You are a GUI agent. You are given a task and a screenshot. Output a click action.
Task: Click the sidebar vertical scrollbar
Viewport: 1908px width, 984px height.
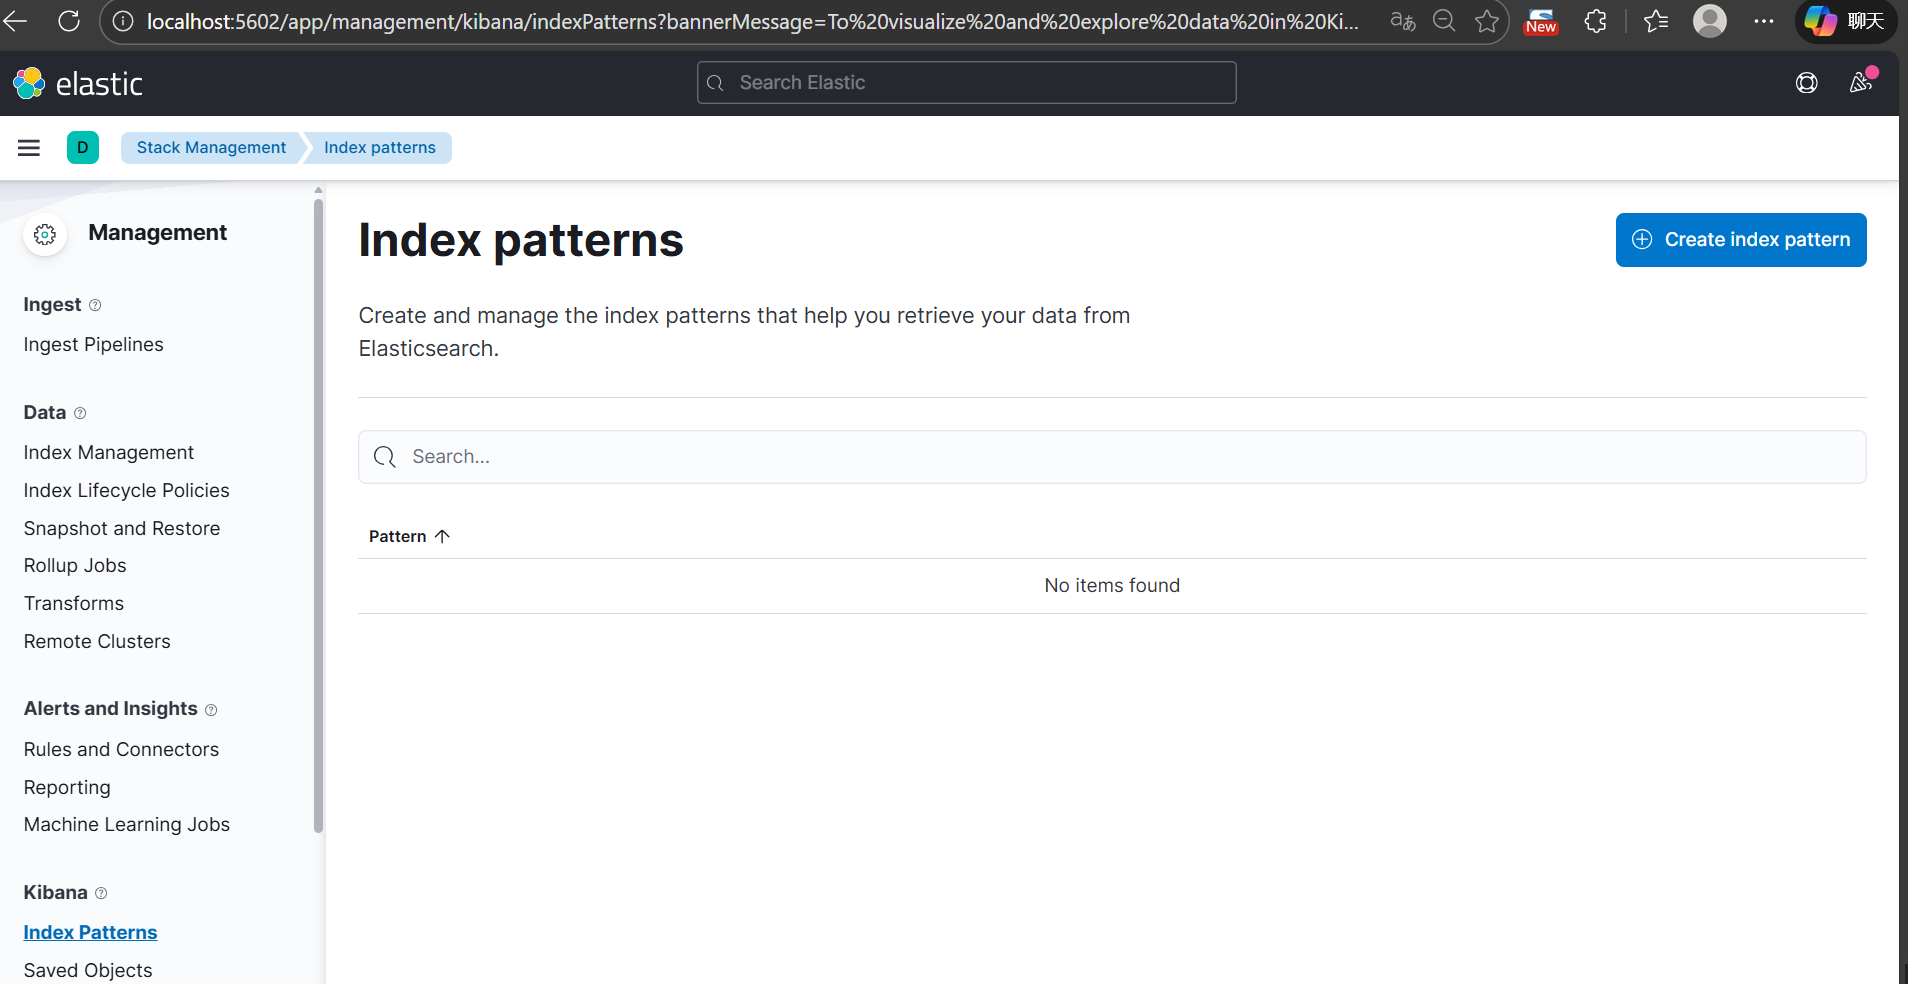tap(318, 515)
